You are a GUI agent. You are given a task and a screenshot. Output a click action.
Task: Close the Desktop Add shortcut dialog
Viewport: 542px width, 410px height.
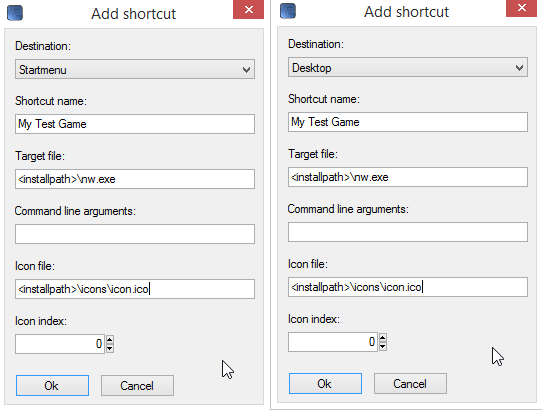[x=522, y=8]
